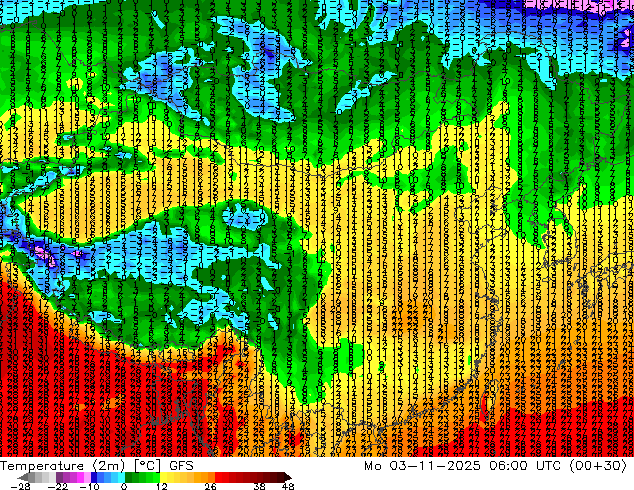Select the cyan segment of the legend bar

pos(121,477)
